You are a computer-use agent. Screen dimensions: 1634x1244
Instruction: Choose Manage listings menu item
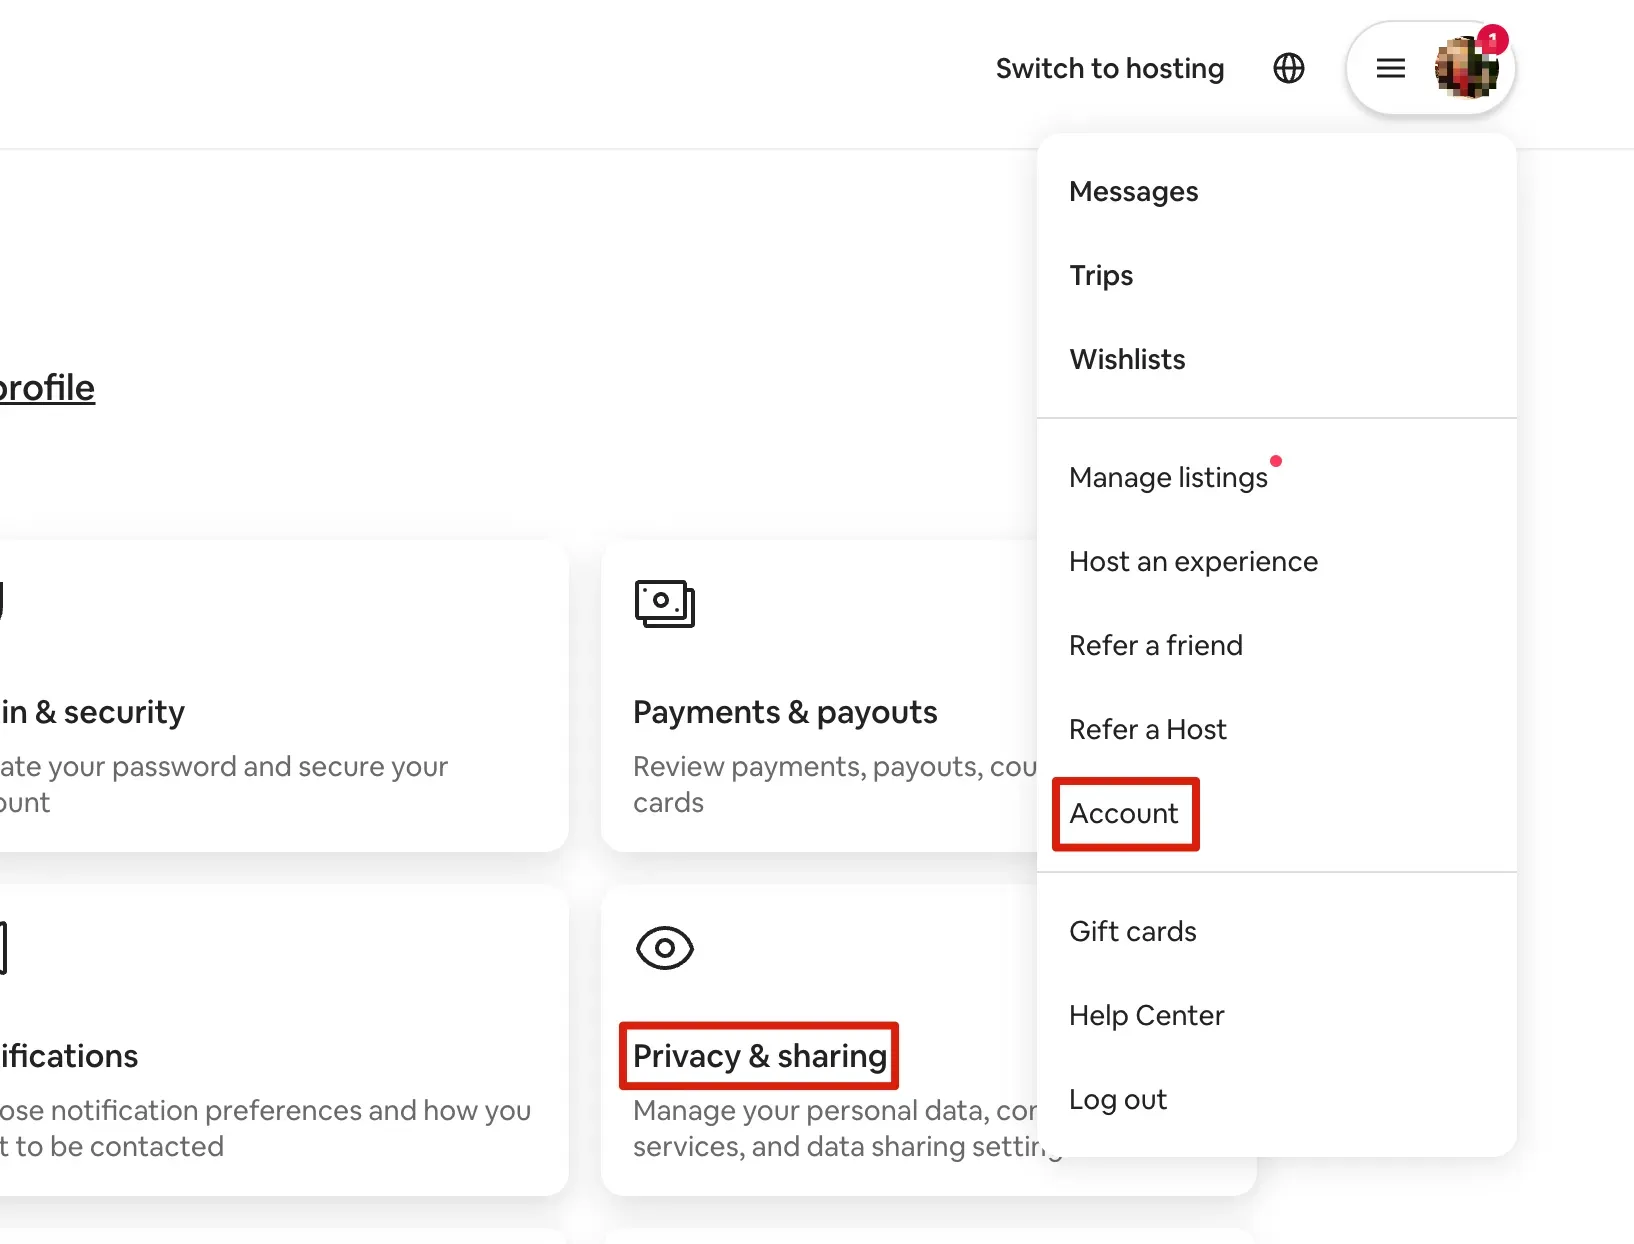(1168, 477)
